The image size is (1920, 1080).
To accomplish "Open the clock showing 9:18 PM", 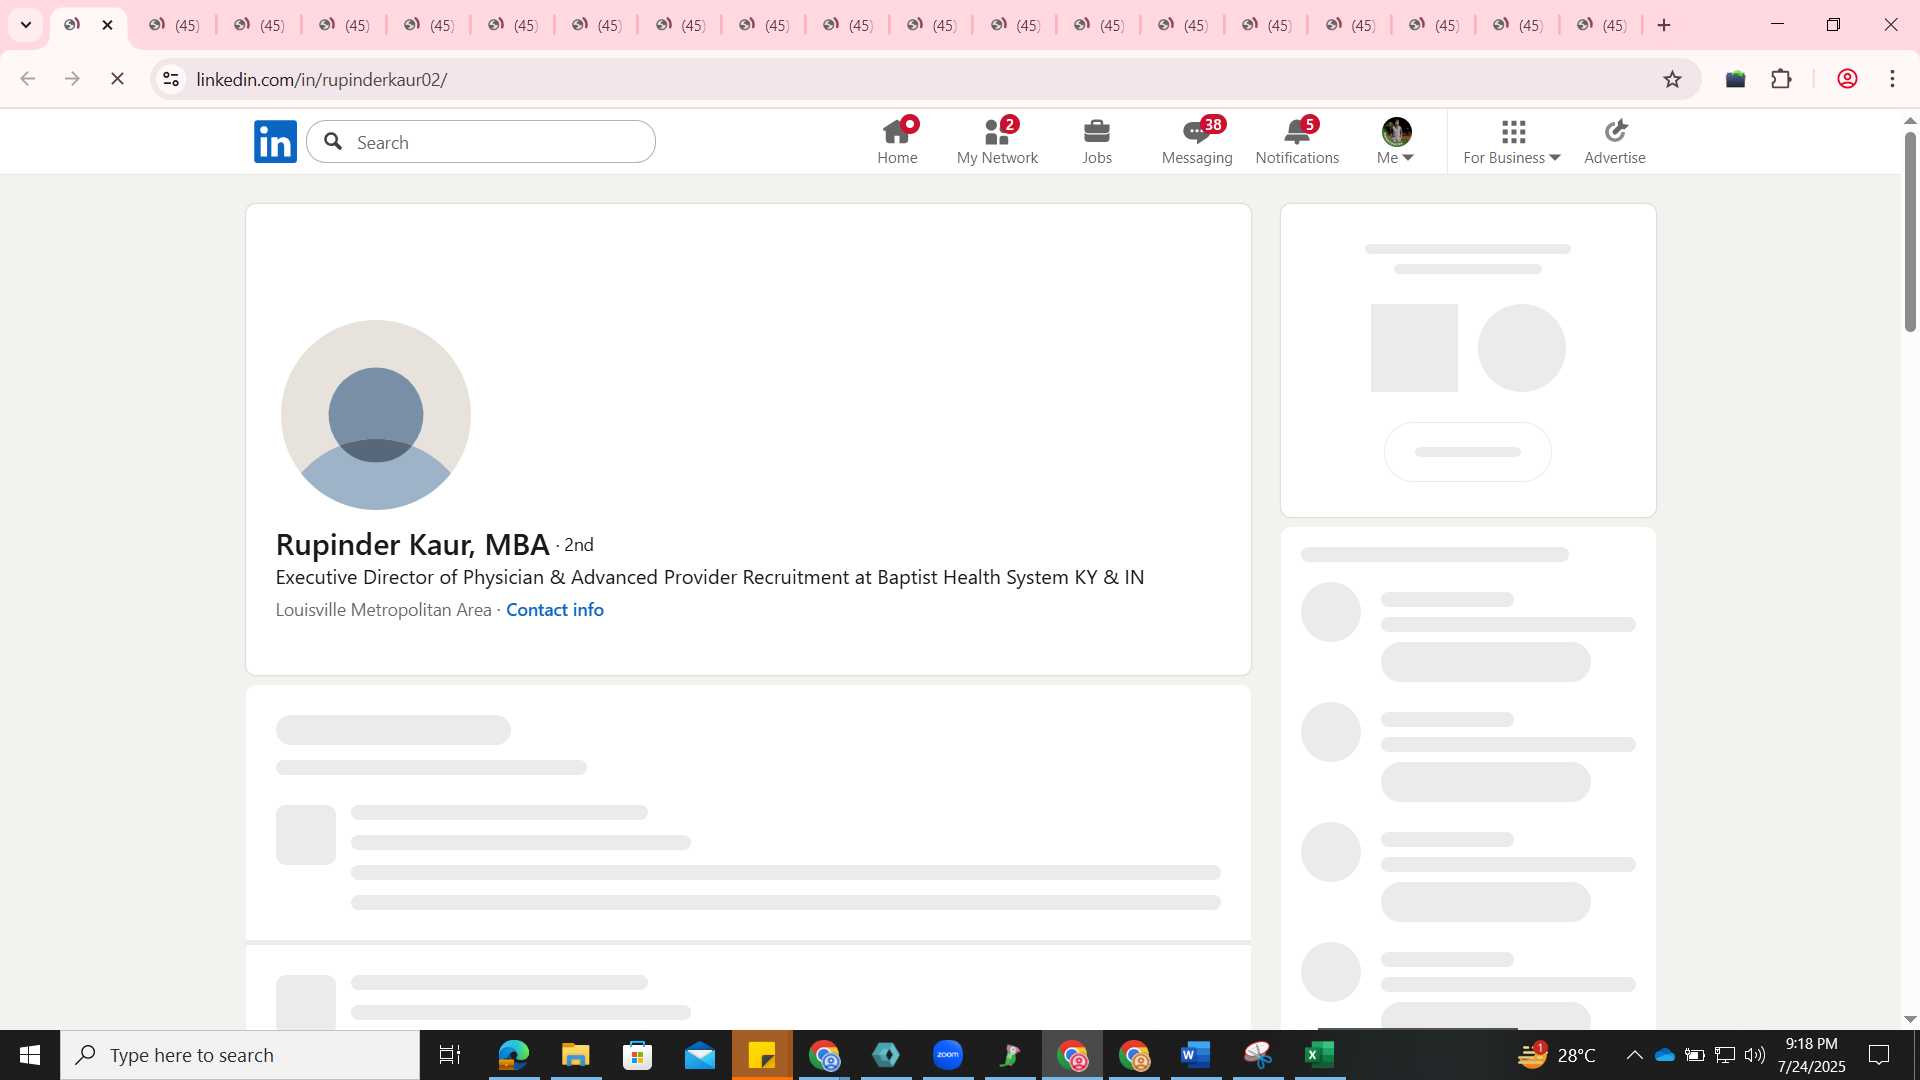I will [x=1811, y=1055].
